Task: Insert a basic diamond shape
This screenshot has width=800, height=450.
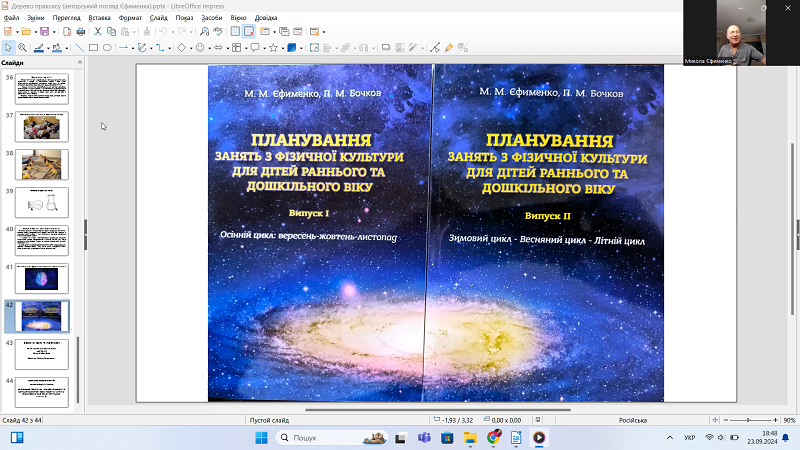Action: point(182,47)
